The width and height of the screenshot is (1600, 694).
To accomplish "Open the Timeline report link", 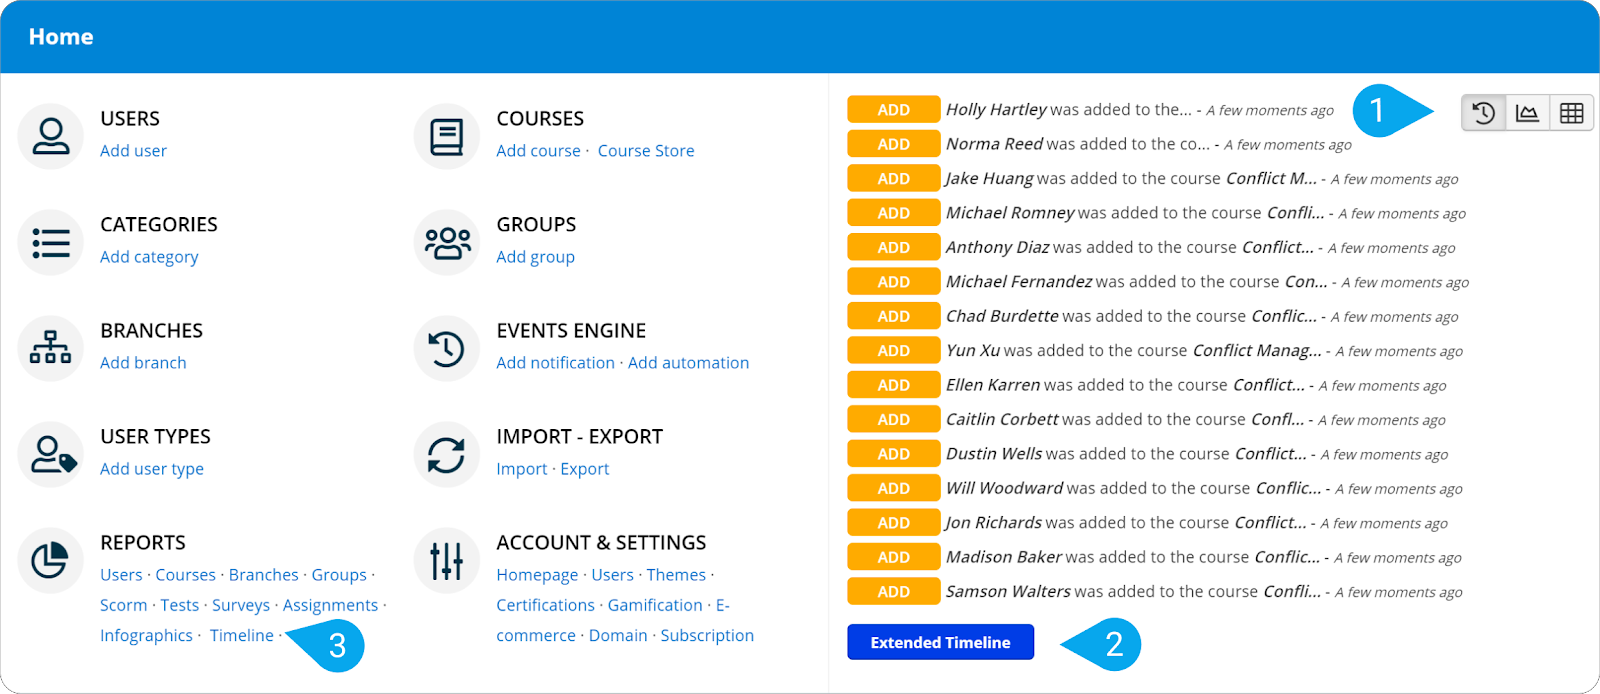I will click(x=241, y=636).
